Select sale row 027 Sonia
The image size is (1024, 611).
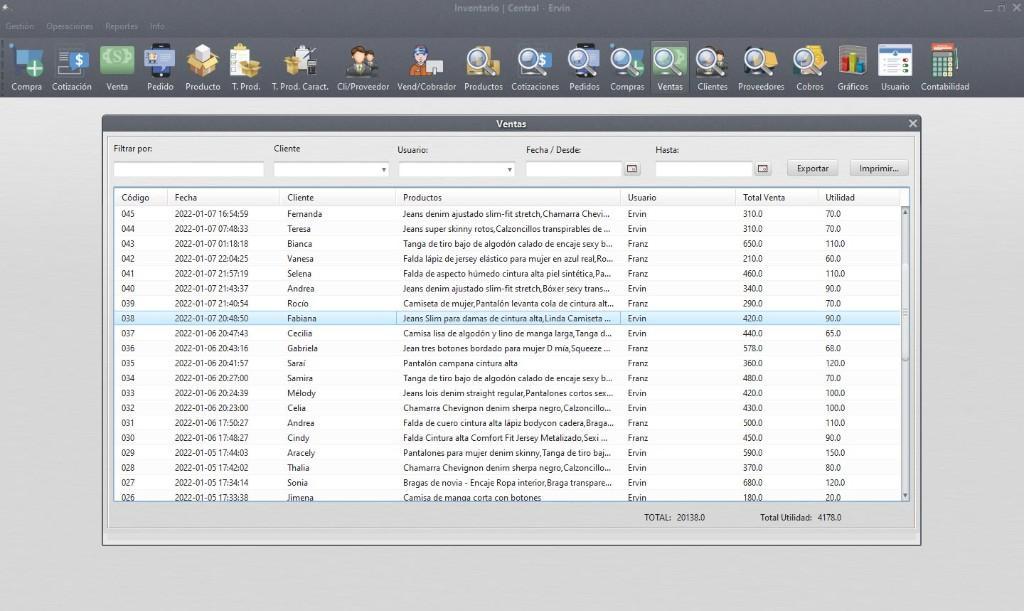click(507, 482)
